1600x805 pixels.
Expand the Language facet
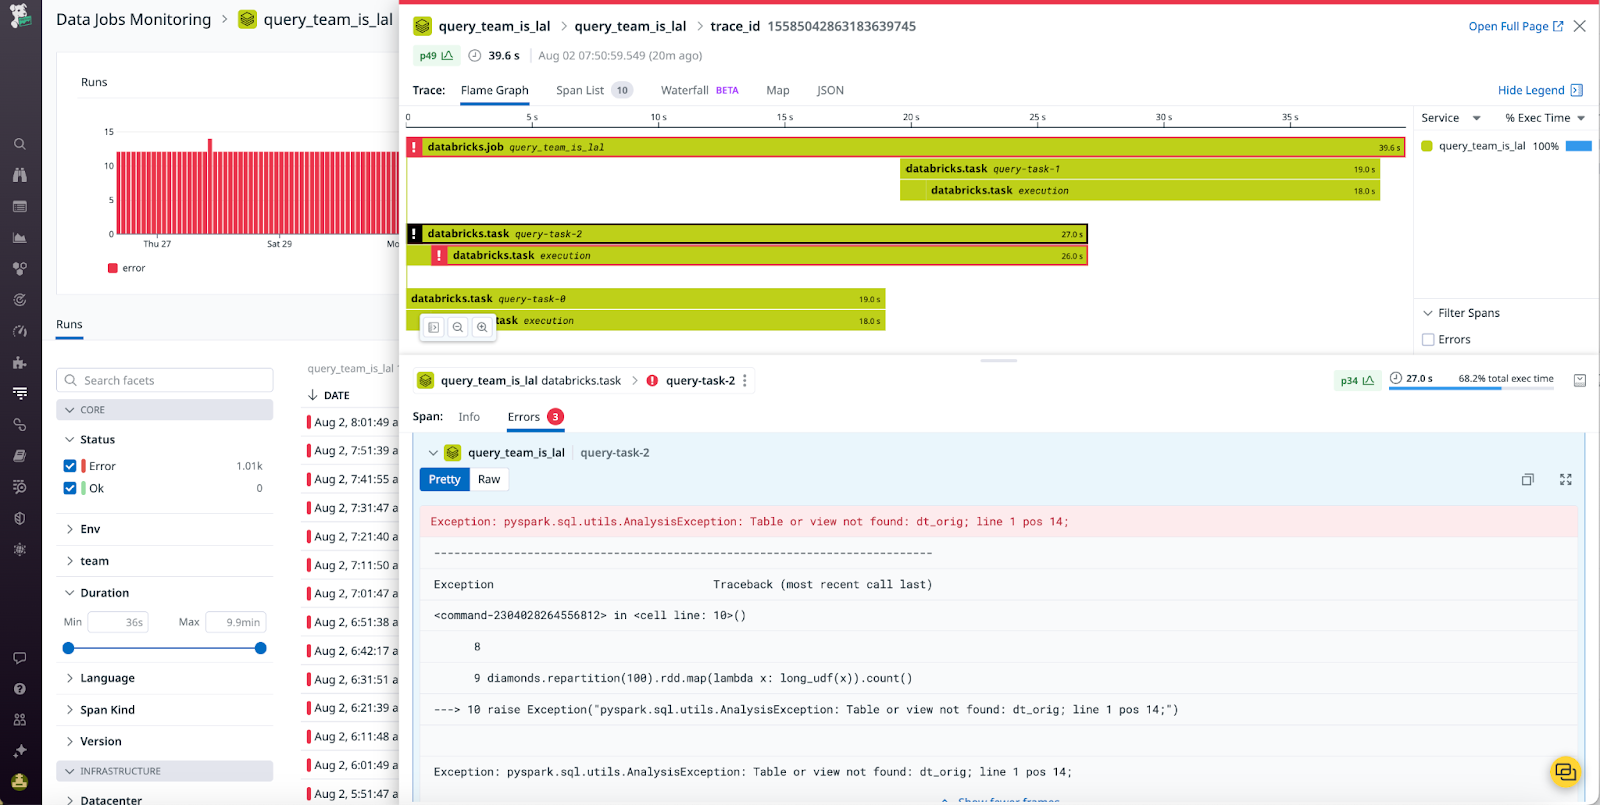point(107,678)
